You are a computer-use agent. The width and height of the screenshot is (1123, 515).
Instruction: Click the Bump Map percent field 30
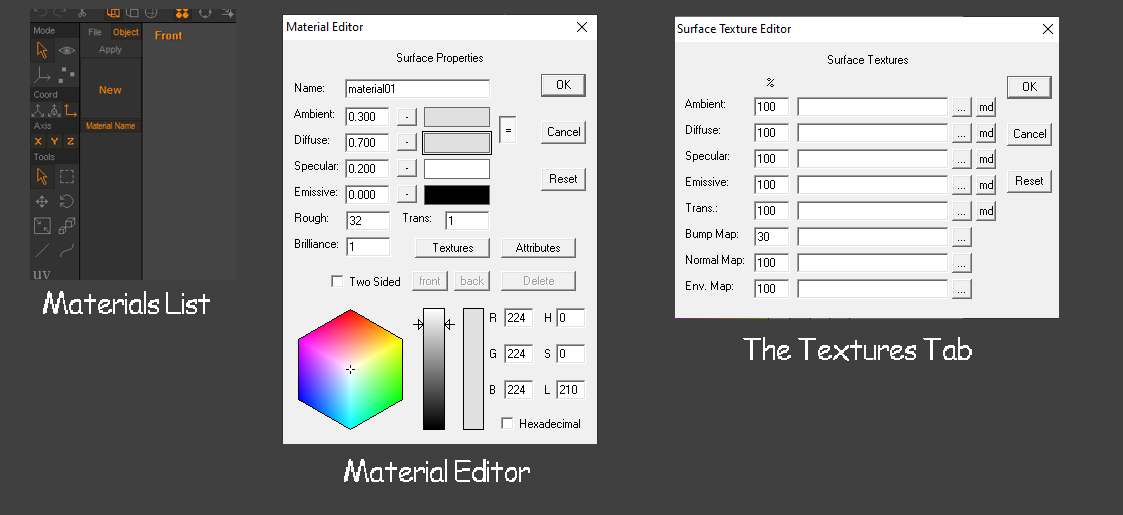click(x=771, y=236)
